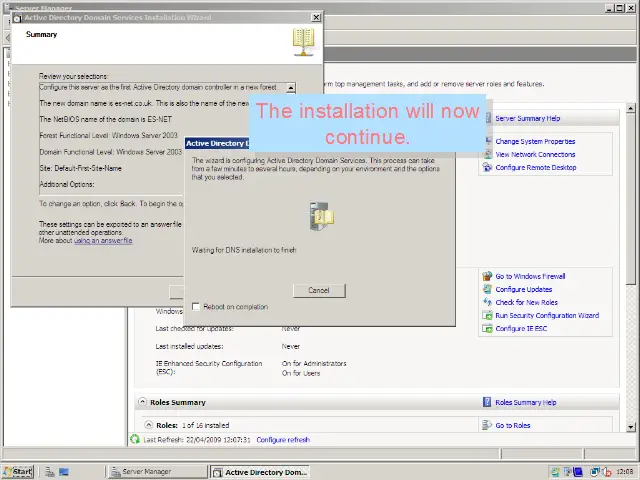Tick the Reboot on completion checkbox
The image size is (640, 480).
point(196,307)
